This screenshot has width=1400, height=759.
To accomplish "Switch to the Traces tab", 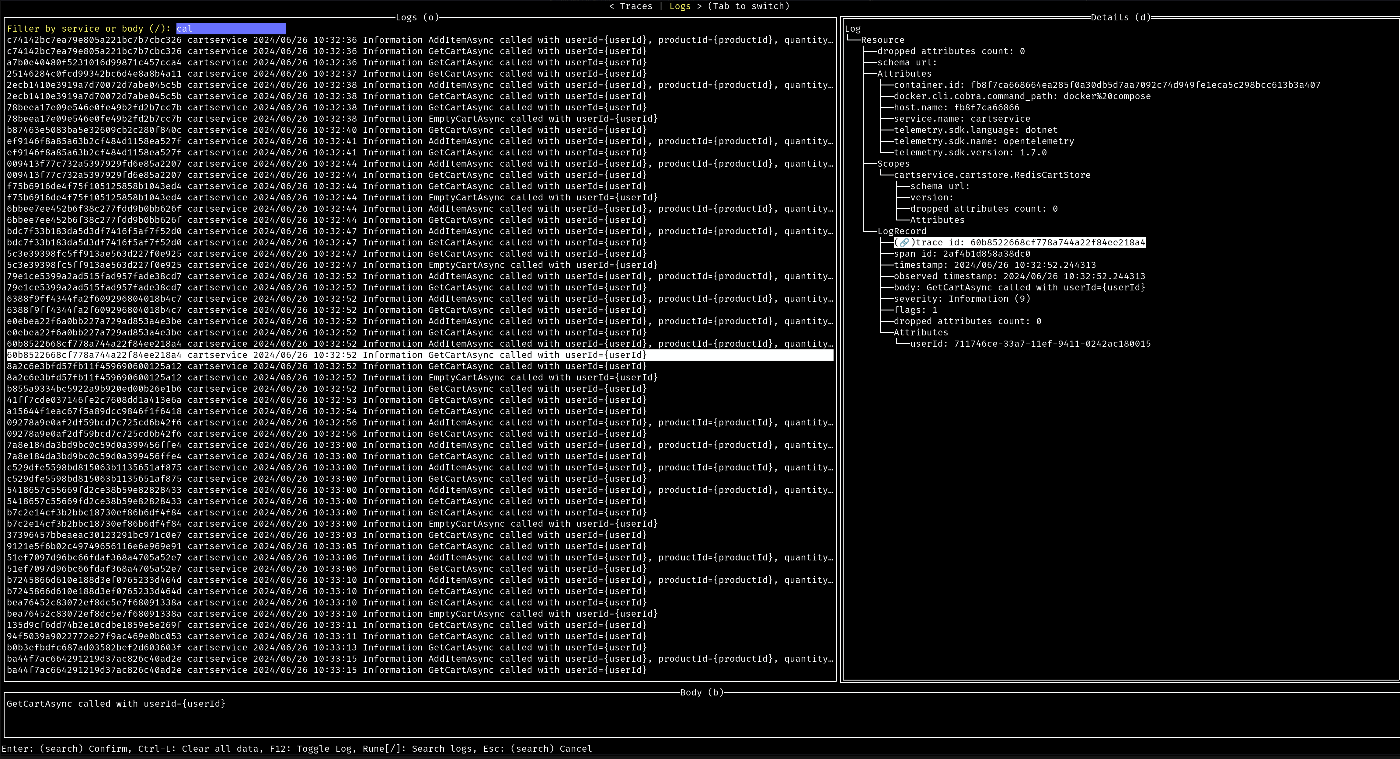I will [x=635, y=6].
